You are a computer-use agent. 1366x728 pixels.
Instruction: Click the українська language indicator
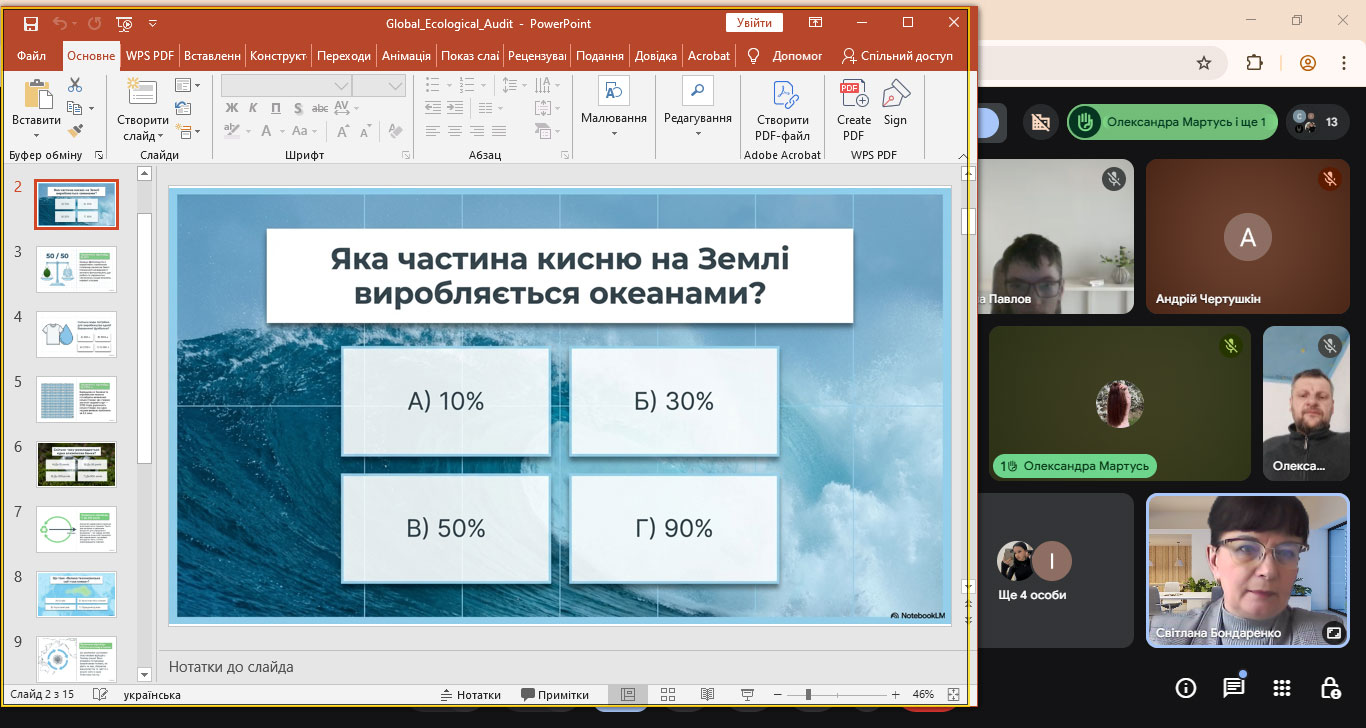(152, 695)
